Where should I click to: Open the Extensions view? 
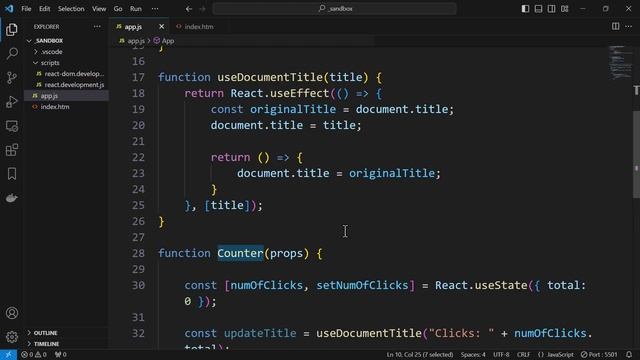coord(12,150)
